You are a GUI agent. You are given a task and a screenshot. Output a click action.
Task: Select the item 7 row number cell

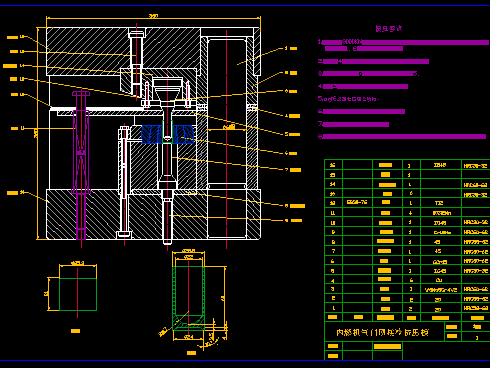coord(333,251)
